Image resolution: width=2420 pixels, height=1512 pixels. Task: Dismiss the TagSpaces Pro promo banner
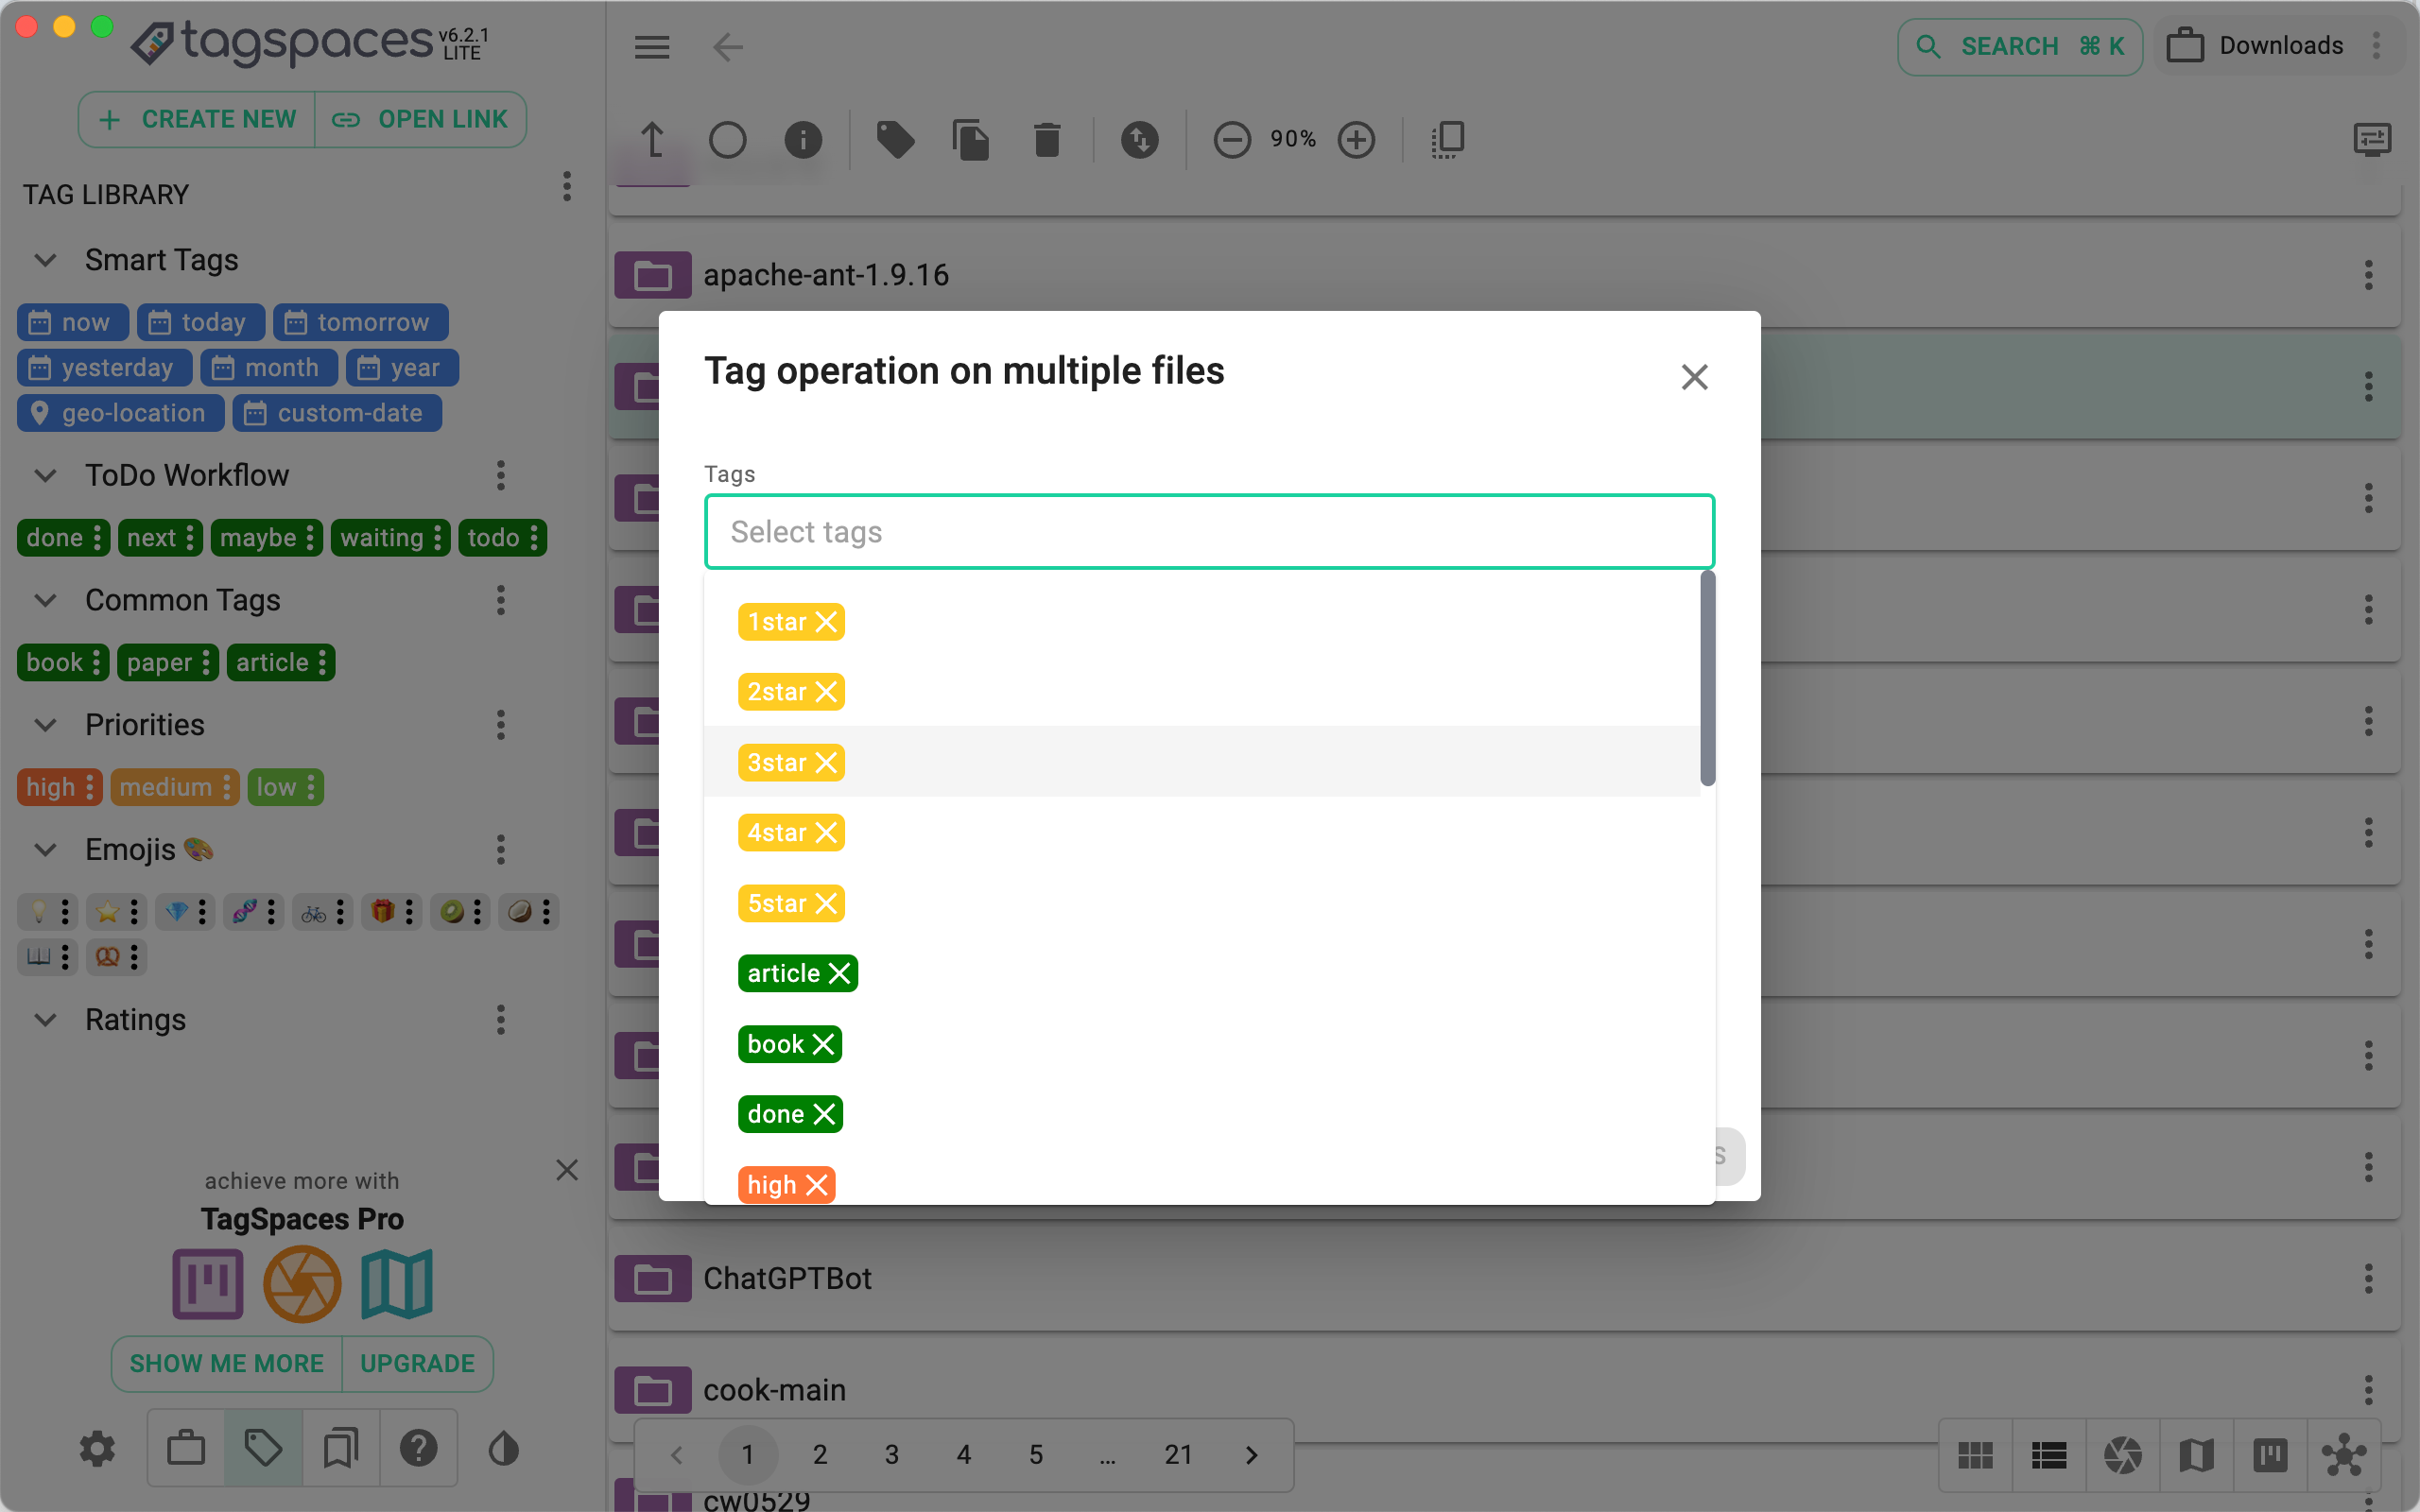click(x=567, y=1170)
